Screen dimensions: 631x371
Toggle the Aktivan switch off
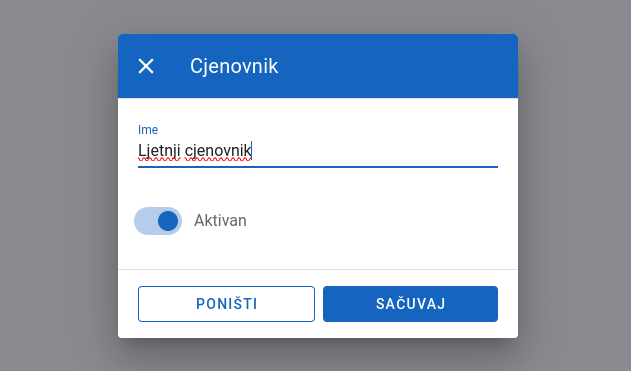(158, 221)
